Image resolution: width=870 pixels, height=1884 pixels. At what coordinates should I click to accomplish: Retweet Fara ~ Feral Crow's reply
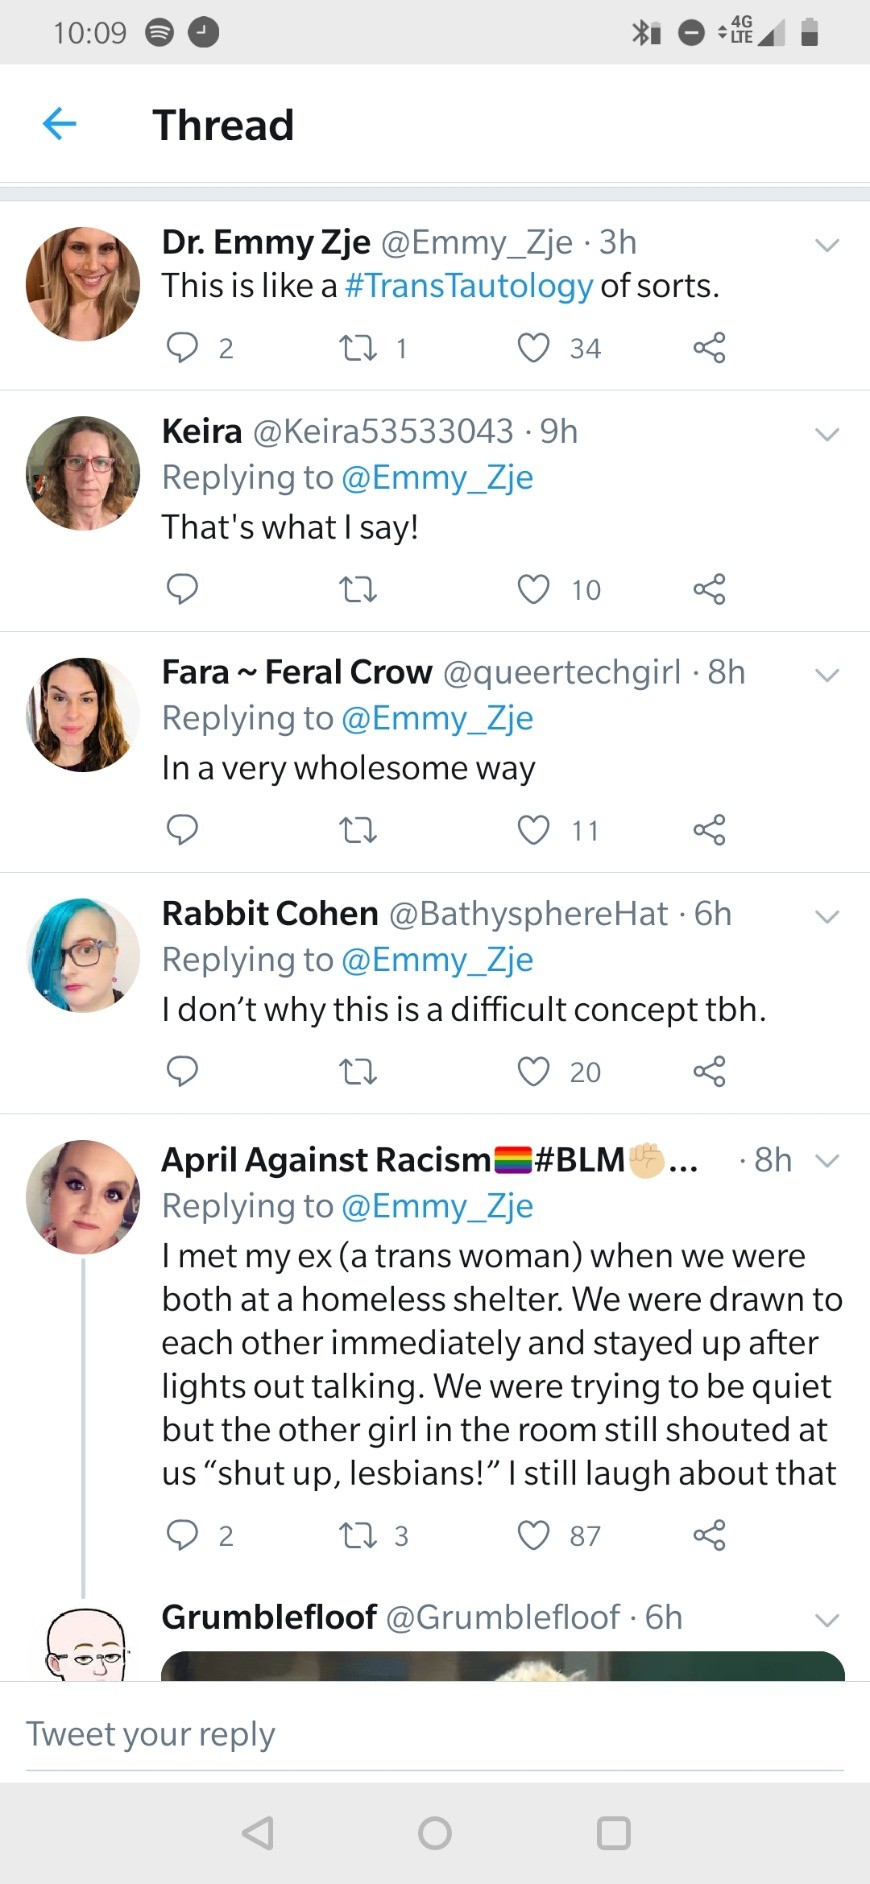tap(357, 830)
